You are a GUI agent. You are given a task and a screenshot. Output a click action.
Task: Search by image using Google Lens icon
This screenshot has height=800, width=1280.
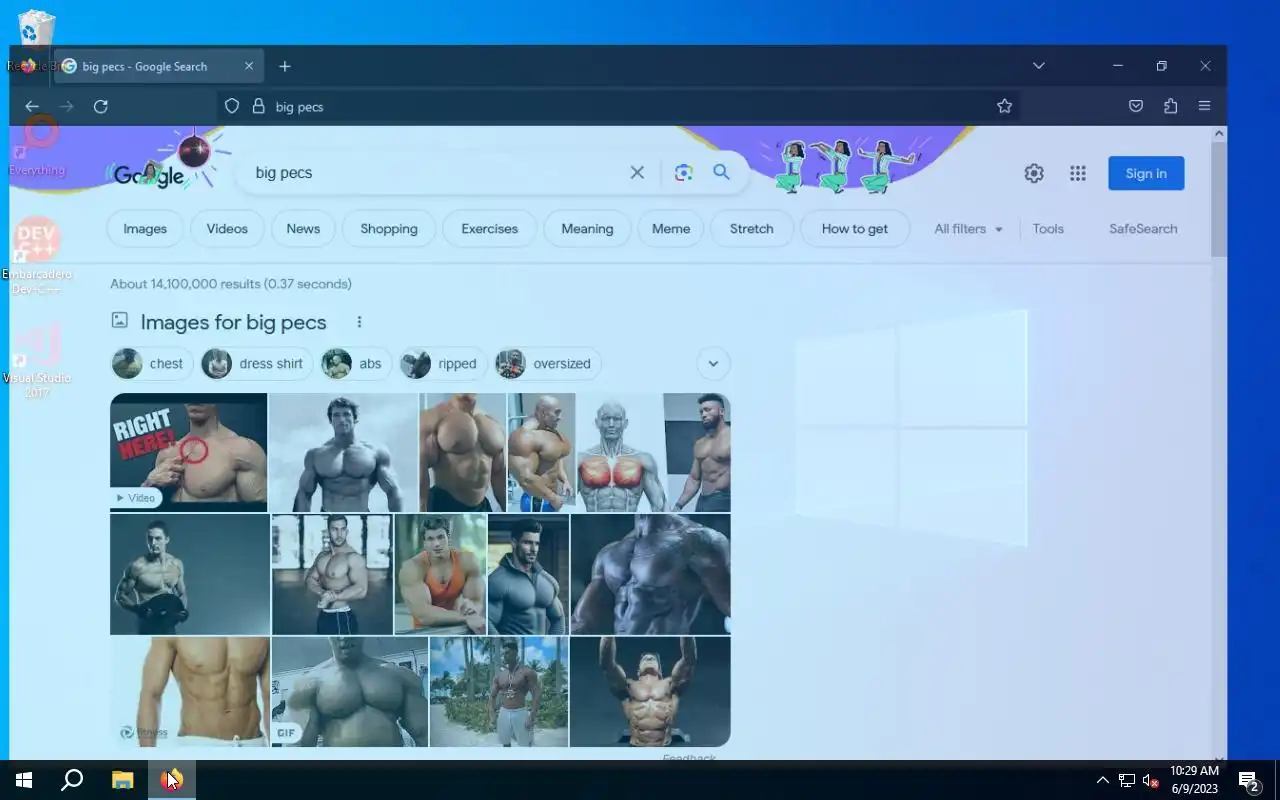coord(683,172)
